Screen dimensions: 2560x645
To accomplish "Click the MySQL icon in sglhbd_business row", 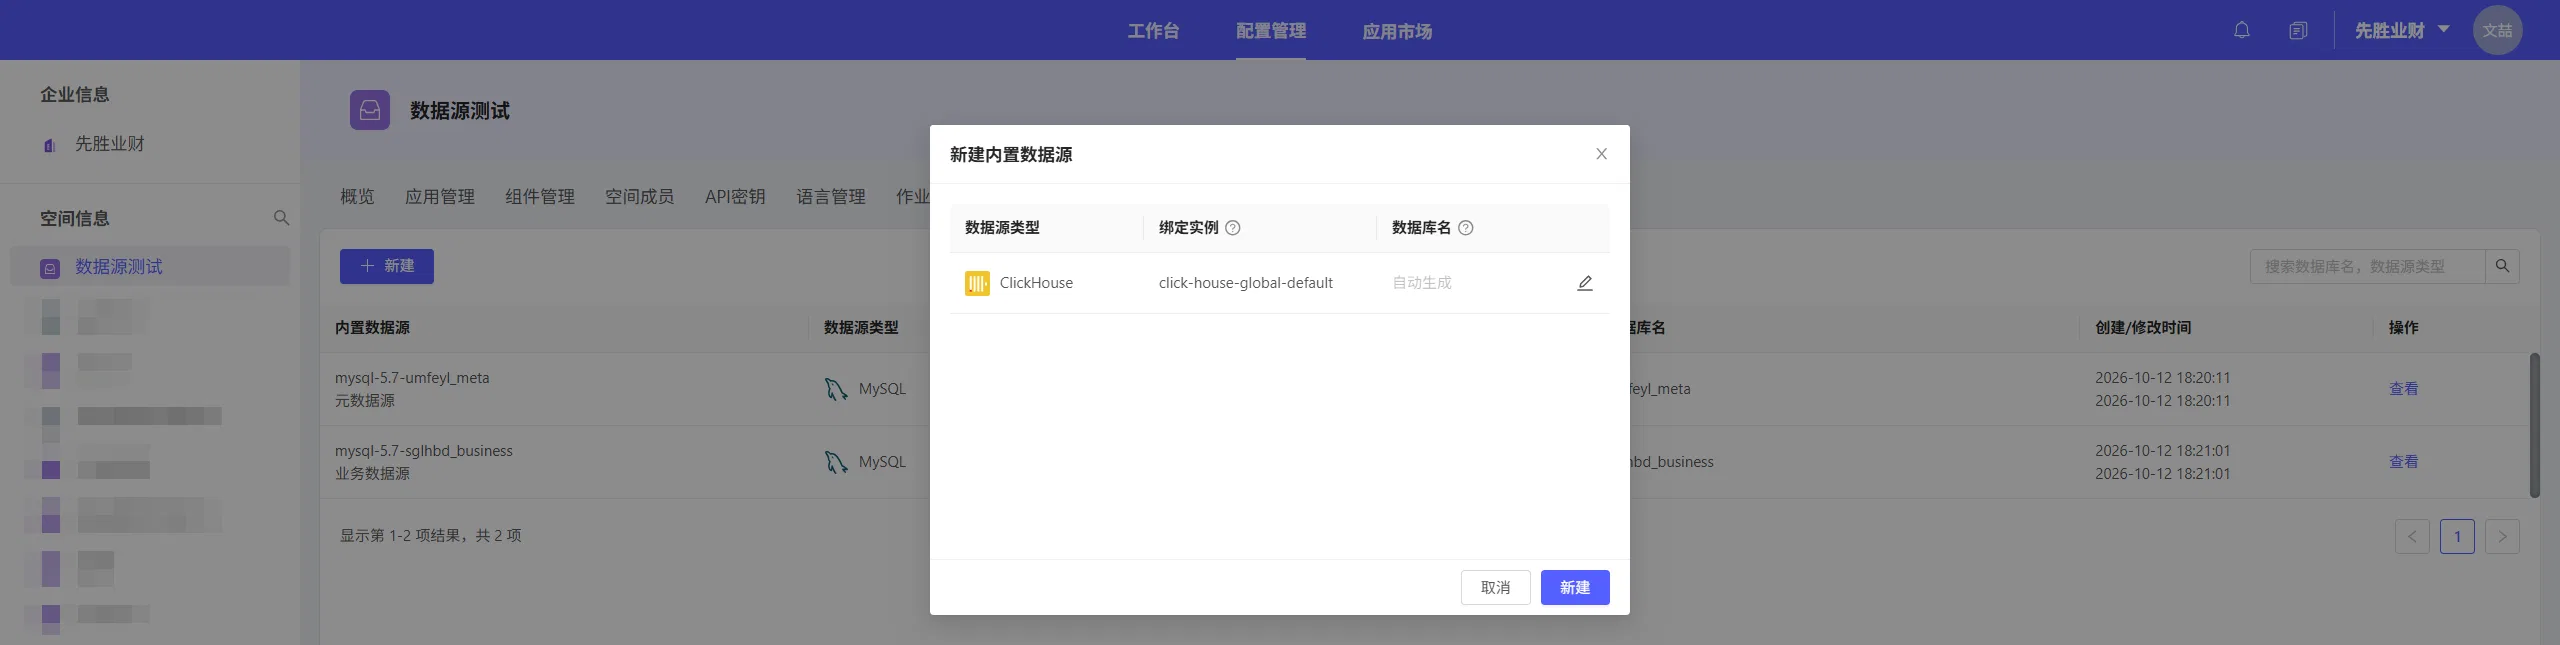I will pos(835,462).
